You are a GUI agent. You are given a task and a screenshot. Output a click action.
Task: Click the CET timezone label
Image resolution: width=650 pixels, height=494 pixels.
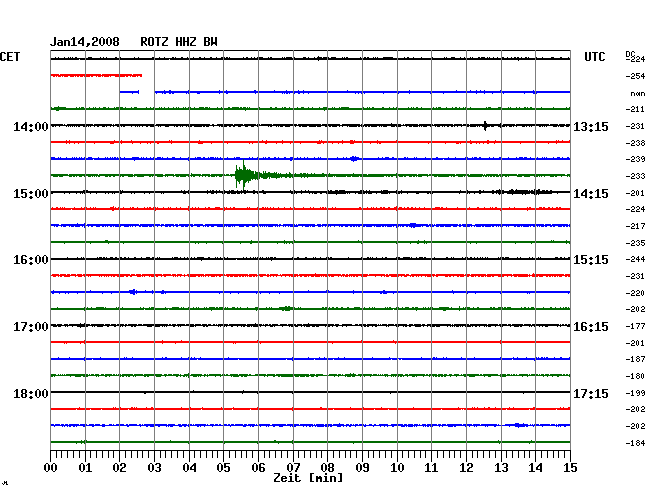[10, 57]
